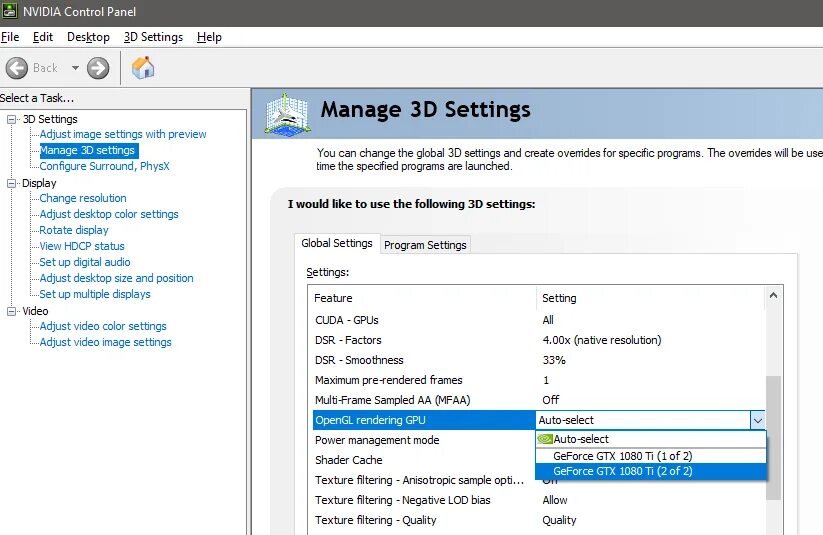Open the 3D Settings menu
Screen dimensions: 823x535
(153, 37)
